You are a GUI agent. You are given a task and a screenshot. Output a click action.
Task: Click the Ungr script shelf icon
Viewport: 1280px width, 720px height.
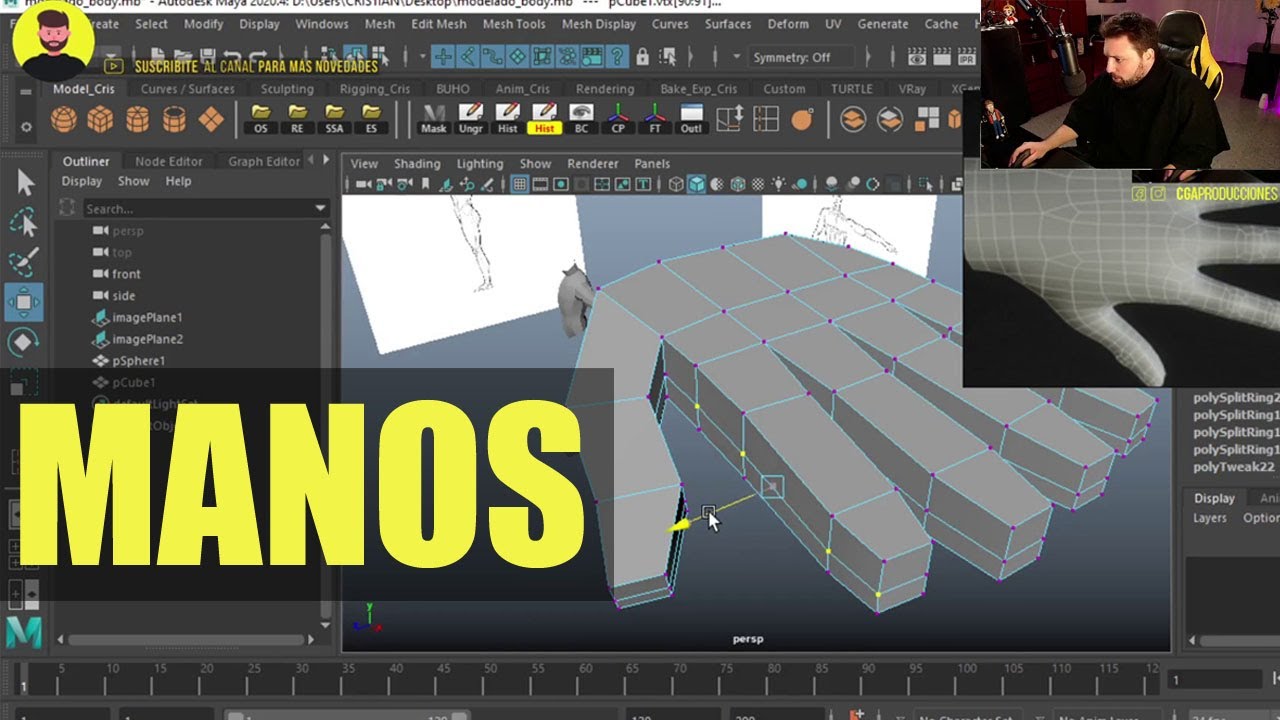pos(471,119)
